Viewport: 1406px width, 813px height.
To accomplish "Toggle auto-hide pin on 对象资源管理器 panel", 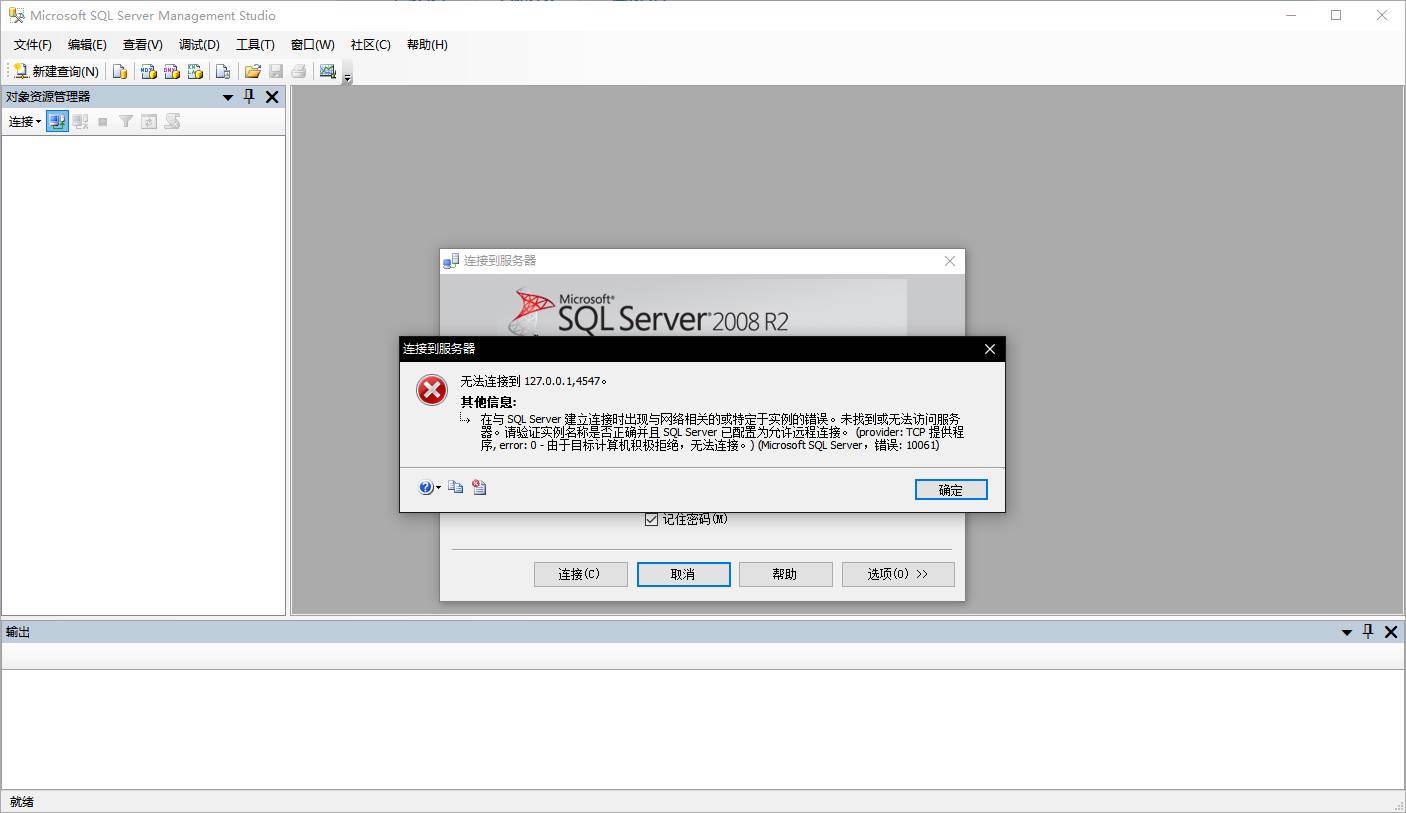I will 250,97.
